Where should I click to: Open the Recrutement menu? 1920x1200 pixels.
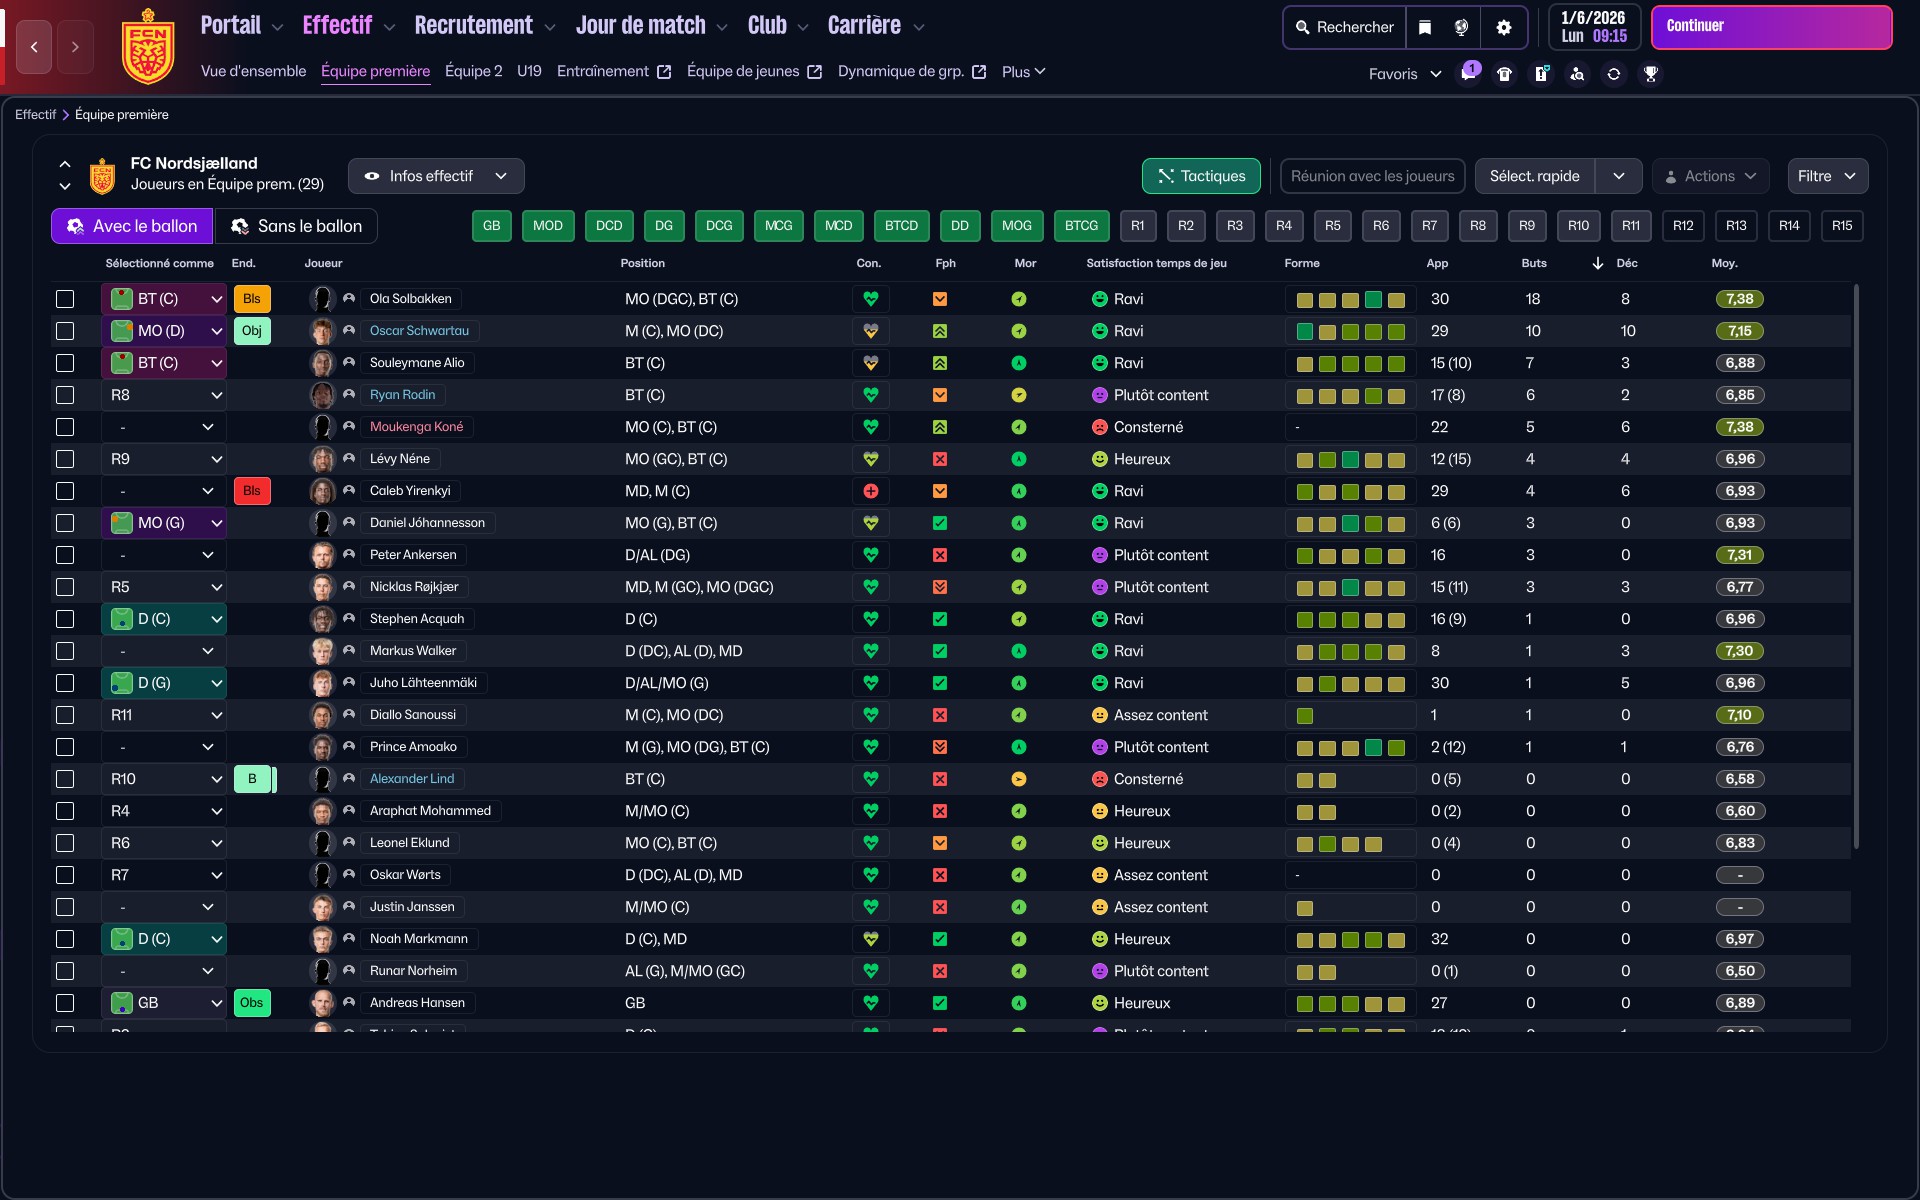pos(474,26)
